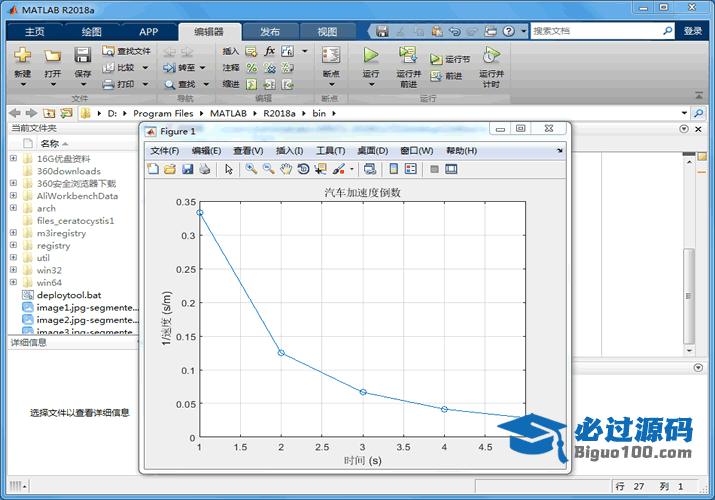Expand the 16G优盘资料 folder tree node
This screenshot has height=500, width=715.
pyautogui.click(x=13, y=158)
